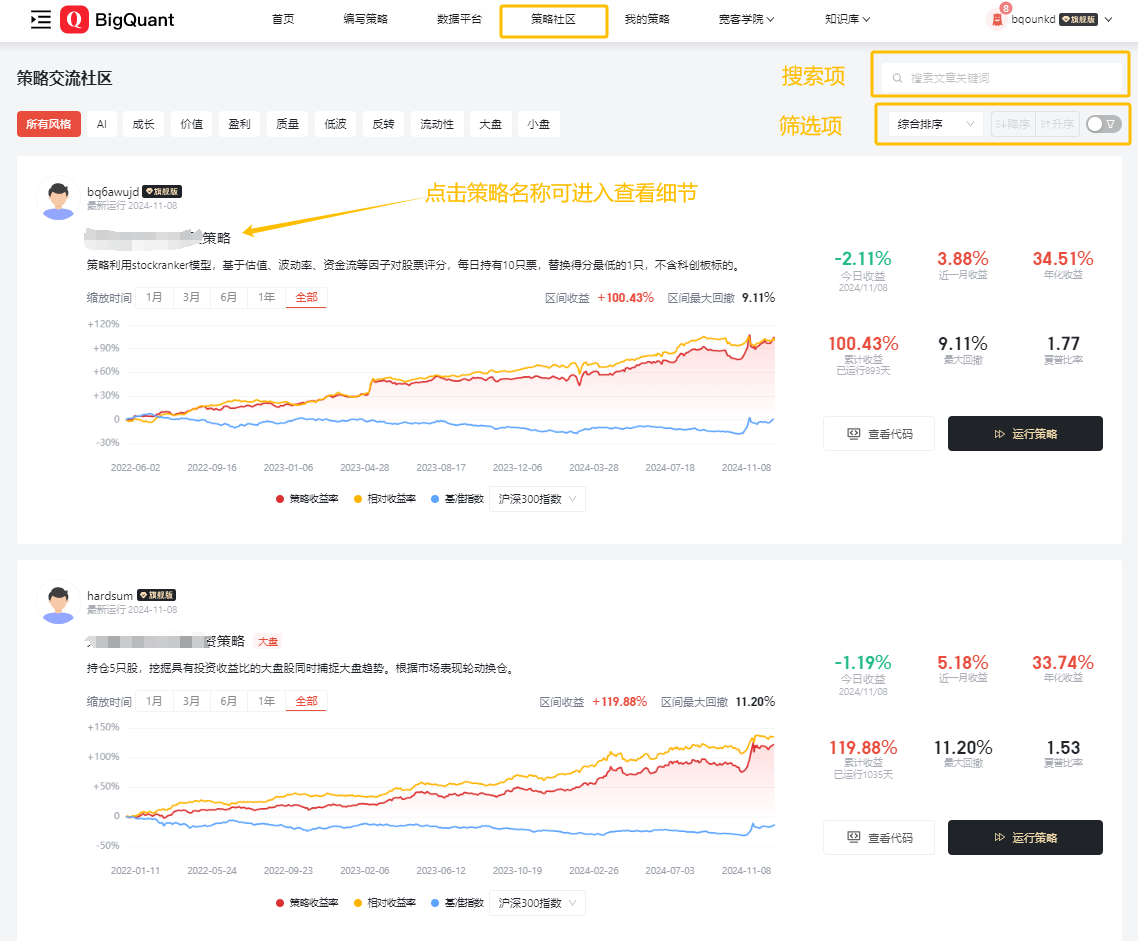
Task: Select 升序 sort order
Action: point(1057,124)
